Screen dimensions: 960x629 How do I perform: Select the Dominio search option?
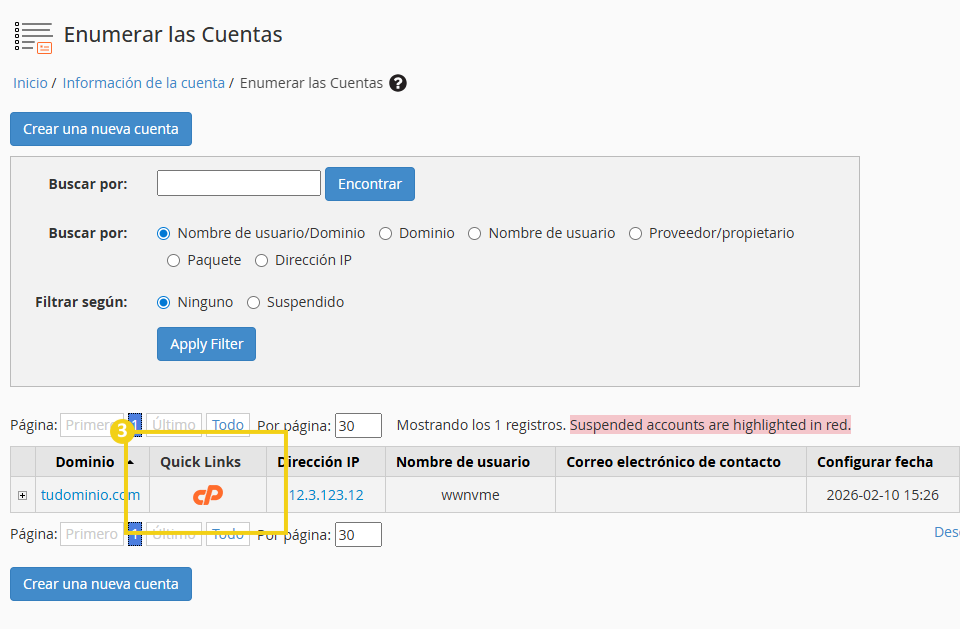tap(385, 233)
